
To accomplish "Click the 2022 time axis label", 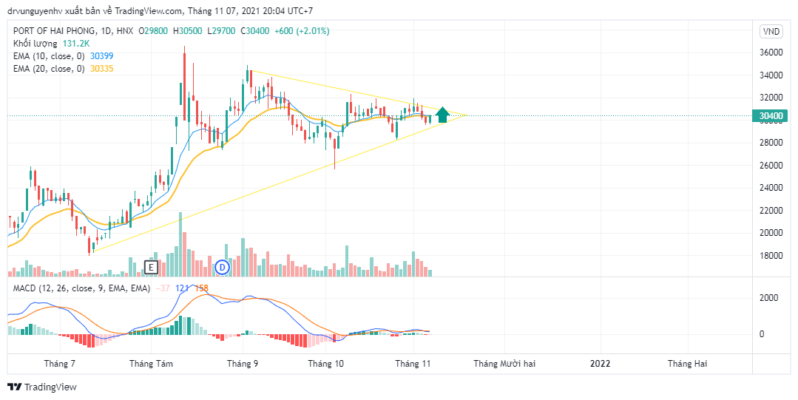I will pyautogui.click(x=600, y=364).
